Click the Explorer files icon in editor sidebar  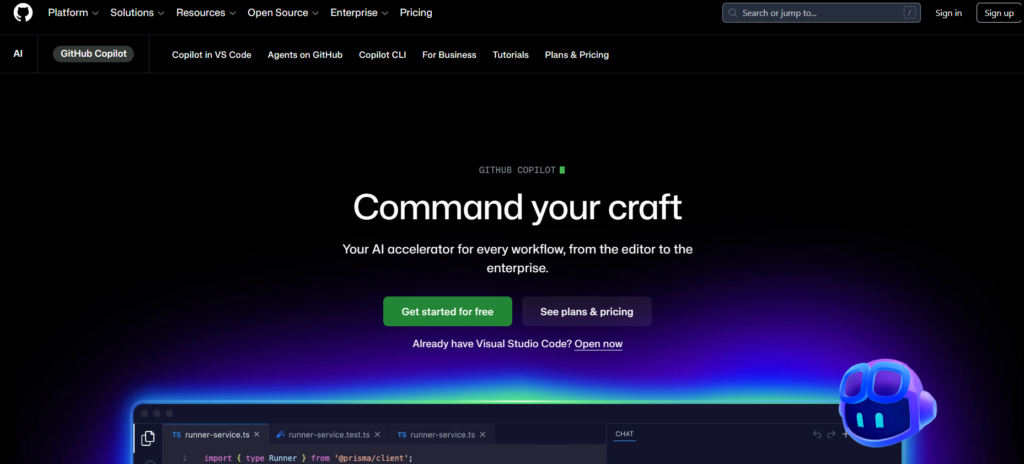(148, 437)
